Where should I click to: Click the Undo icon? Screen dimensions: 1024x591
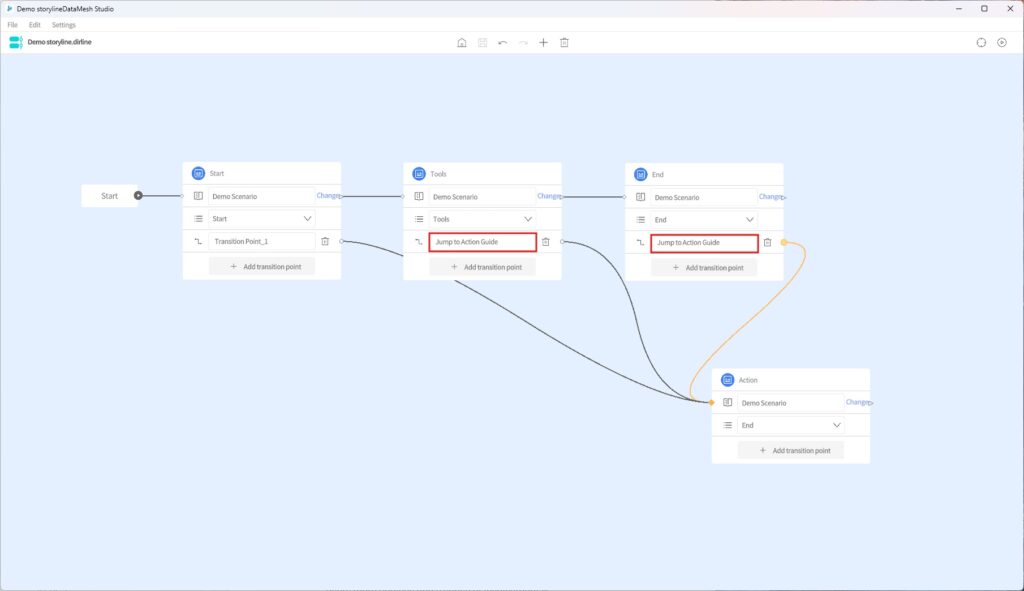point(501,42)
